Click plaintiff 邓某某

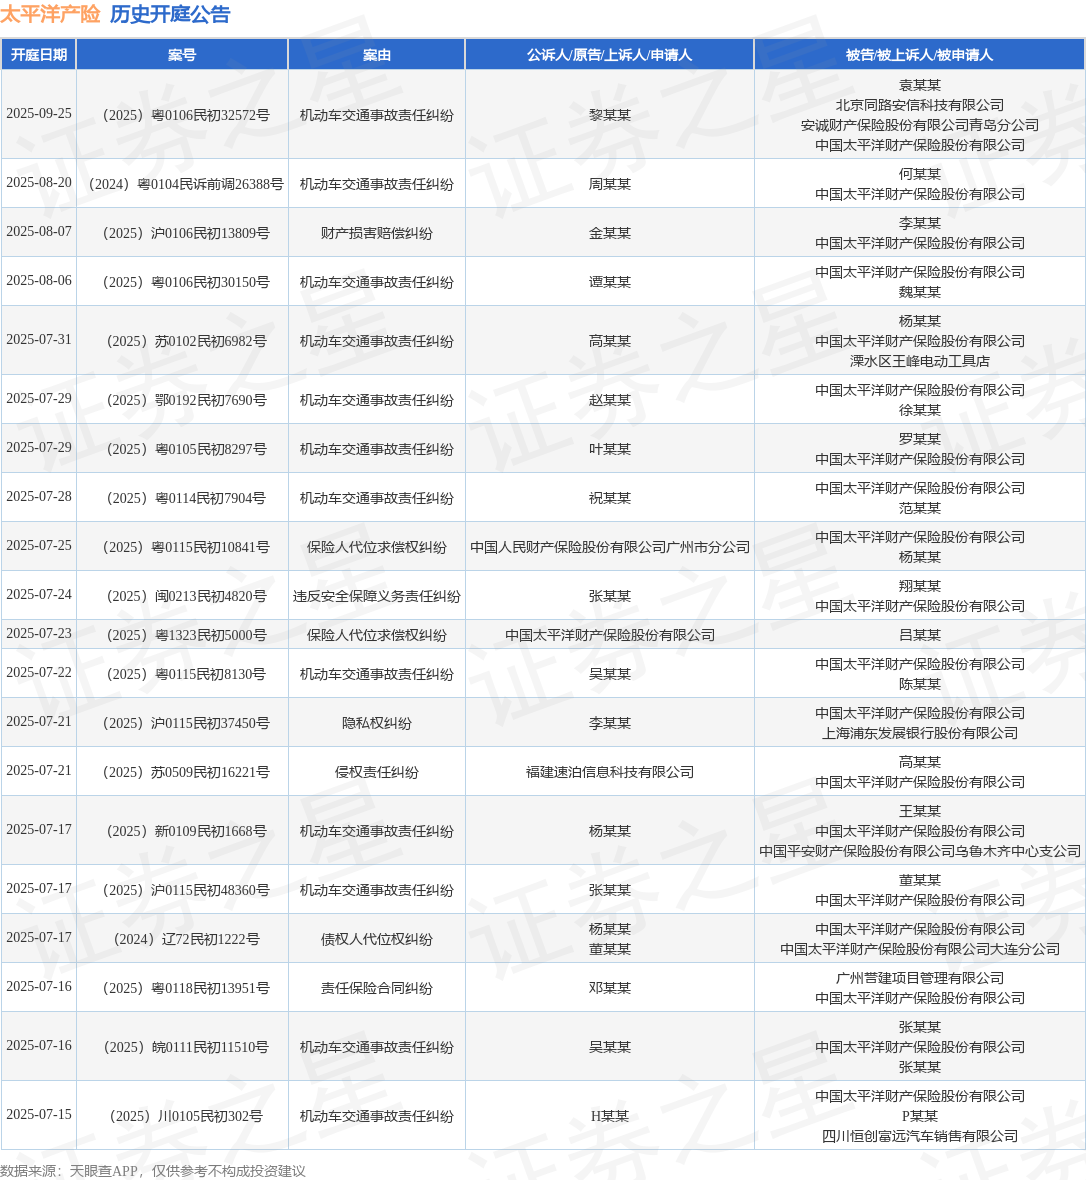click(610, 988)
